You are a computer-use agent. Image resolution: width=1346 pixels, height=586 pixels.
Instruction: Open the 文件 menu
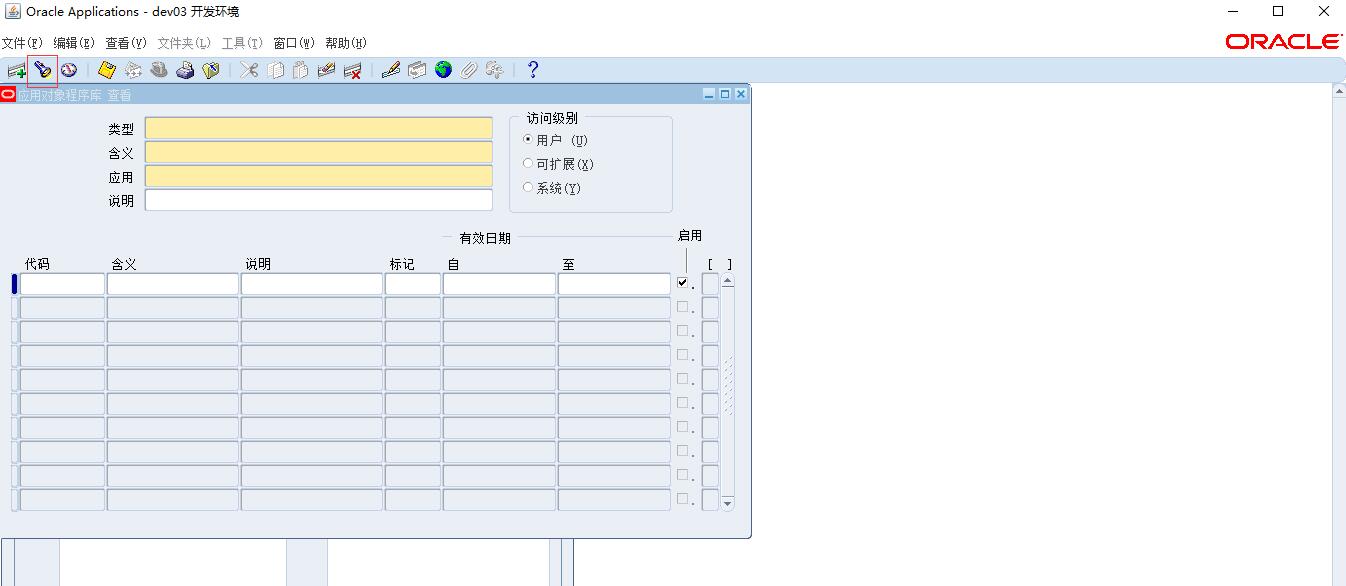[22, 43]
